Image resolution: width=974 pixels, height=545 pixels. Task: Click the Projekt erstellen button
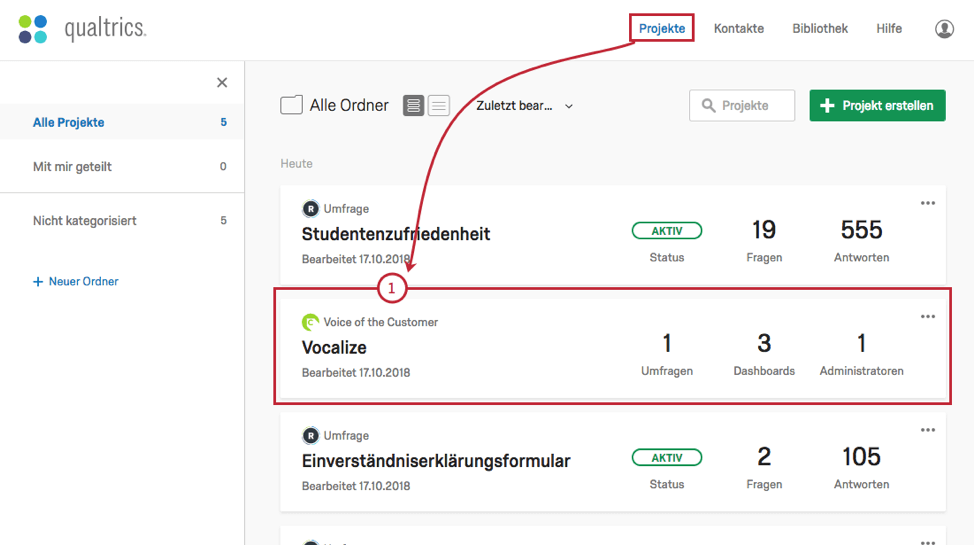[877, 106]
